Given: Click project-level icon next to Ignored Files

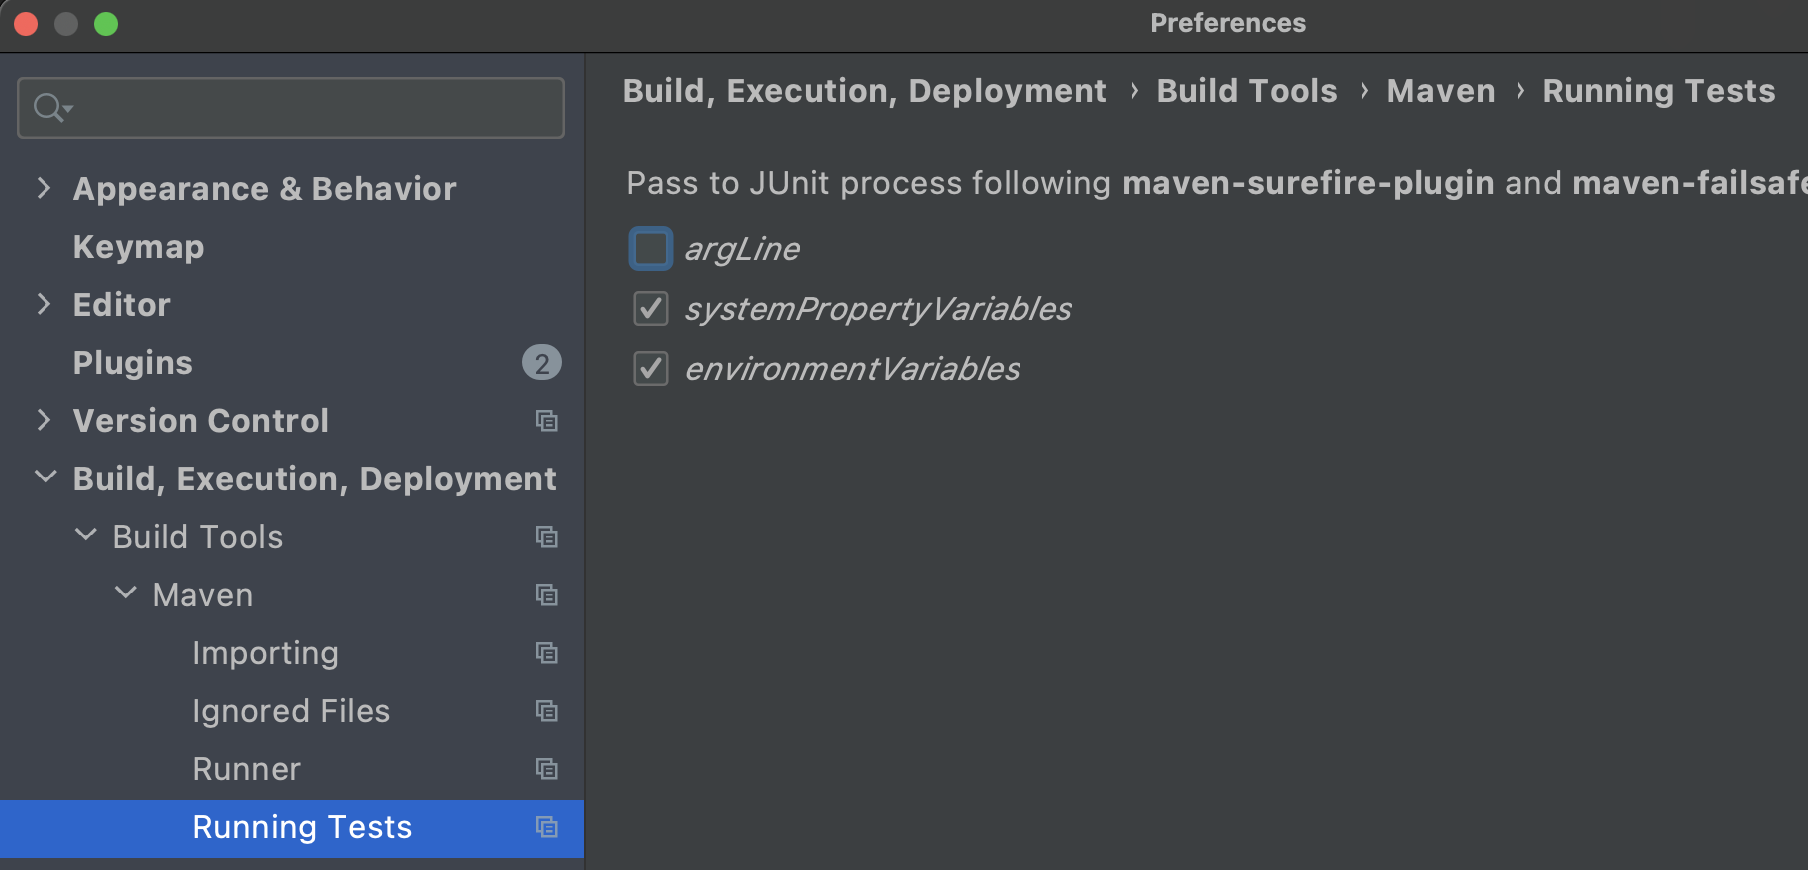Looking at the screenshot, I should (546, 711).
